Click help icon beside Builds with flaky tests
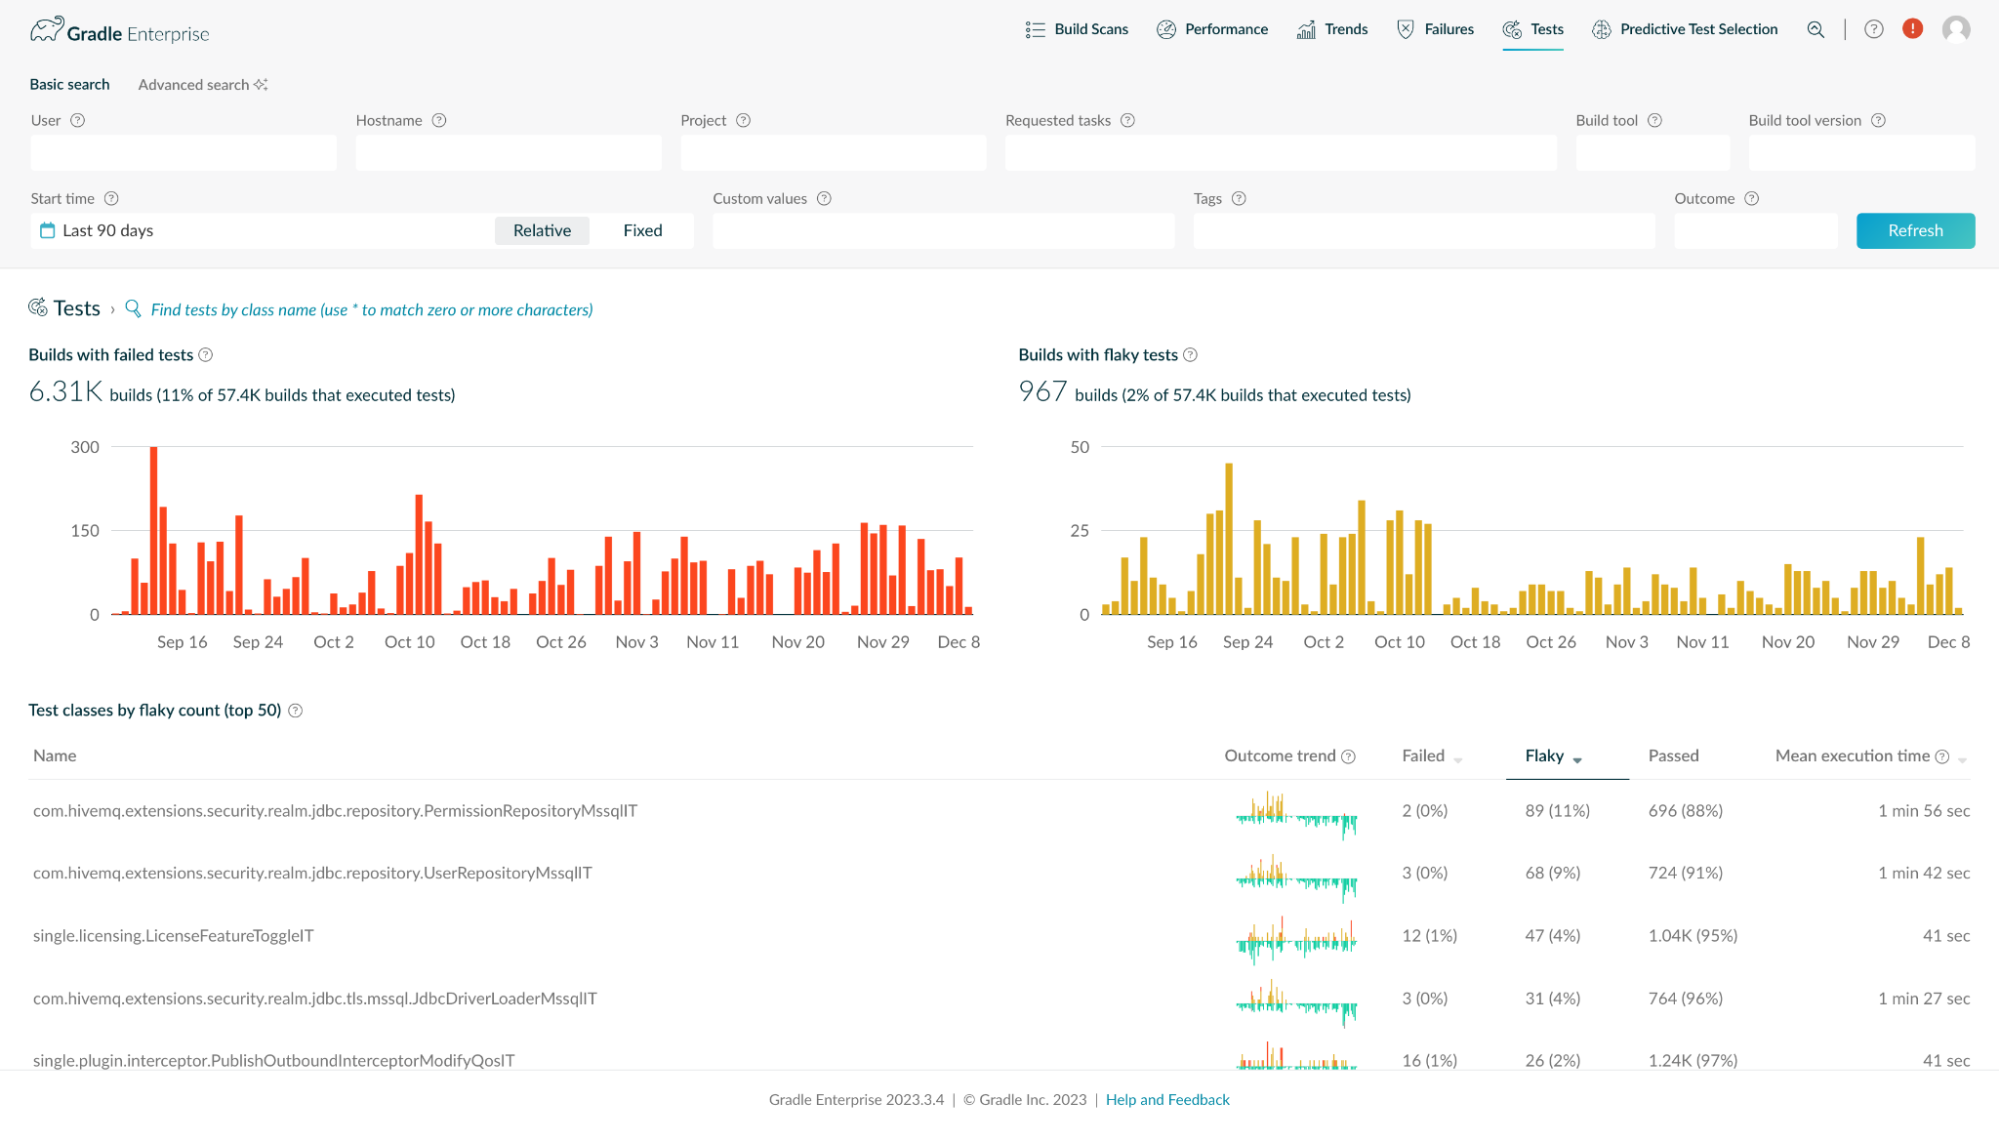 coord(1190,355)
